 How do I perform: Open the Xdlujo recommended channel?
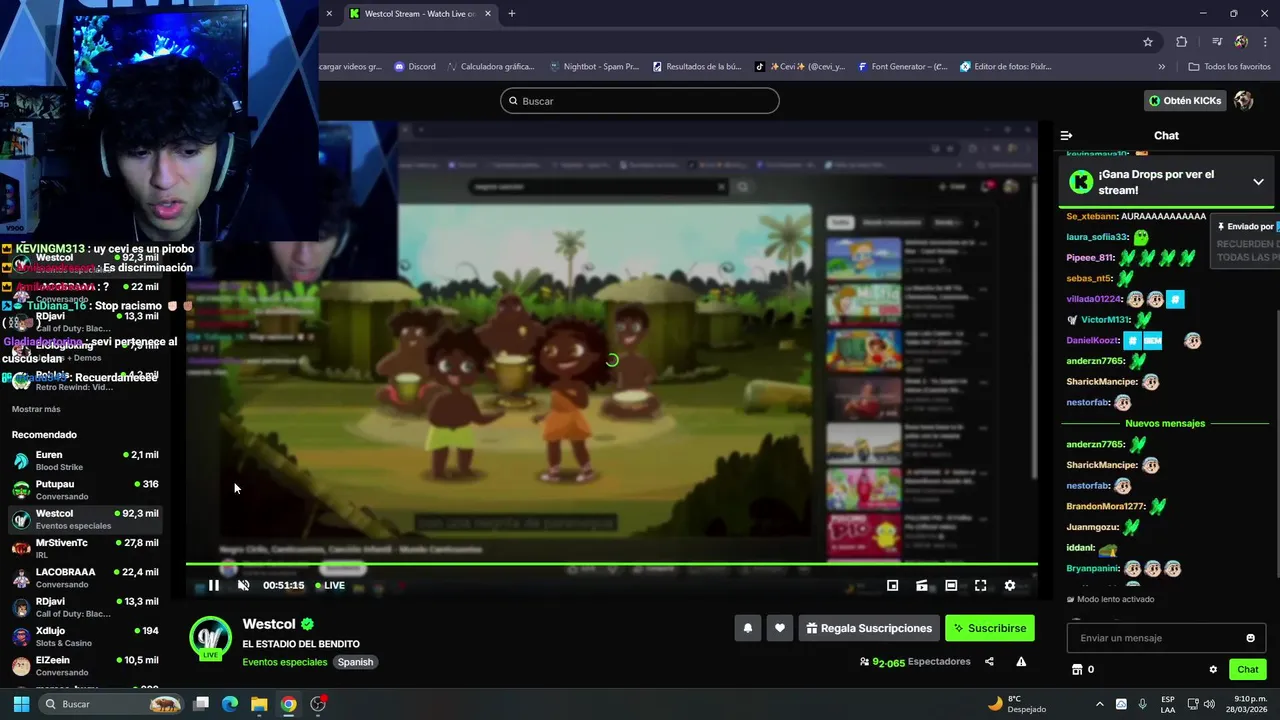point(85,636)
